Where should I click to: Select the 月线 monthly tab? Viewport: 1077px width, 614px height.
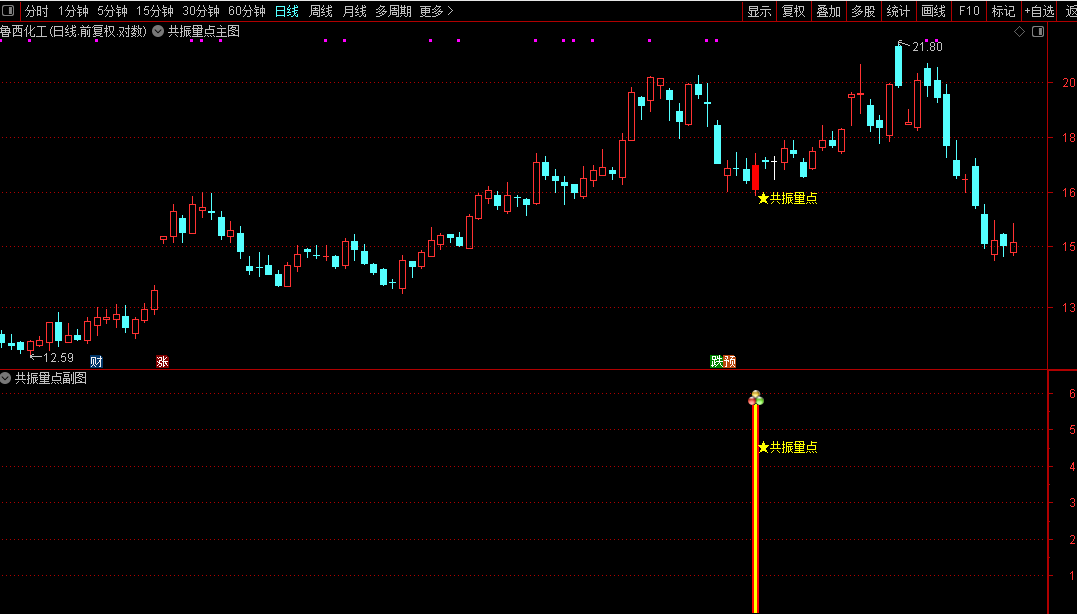pos(354,11)
